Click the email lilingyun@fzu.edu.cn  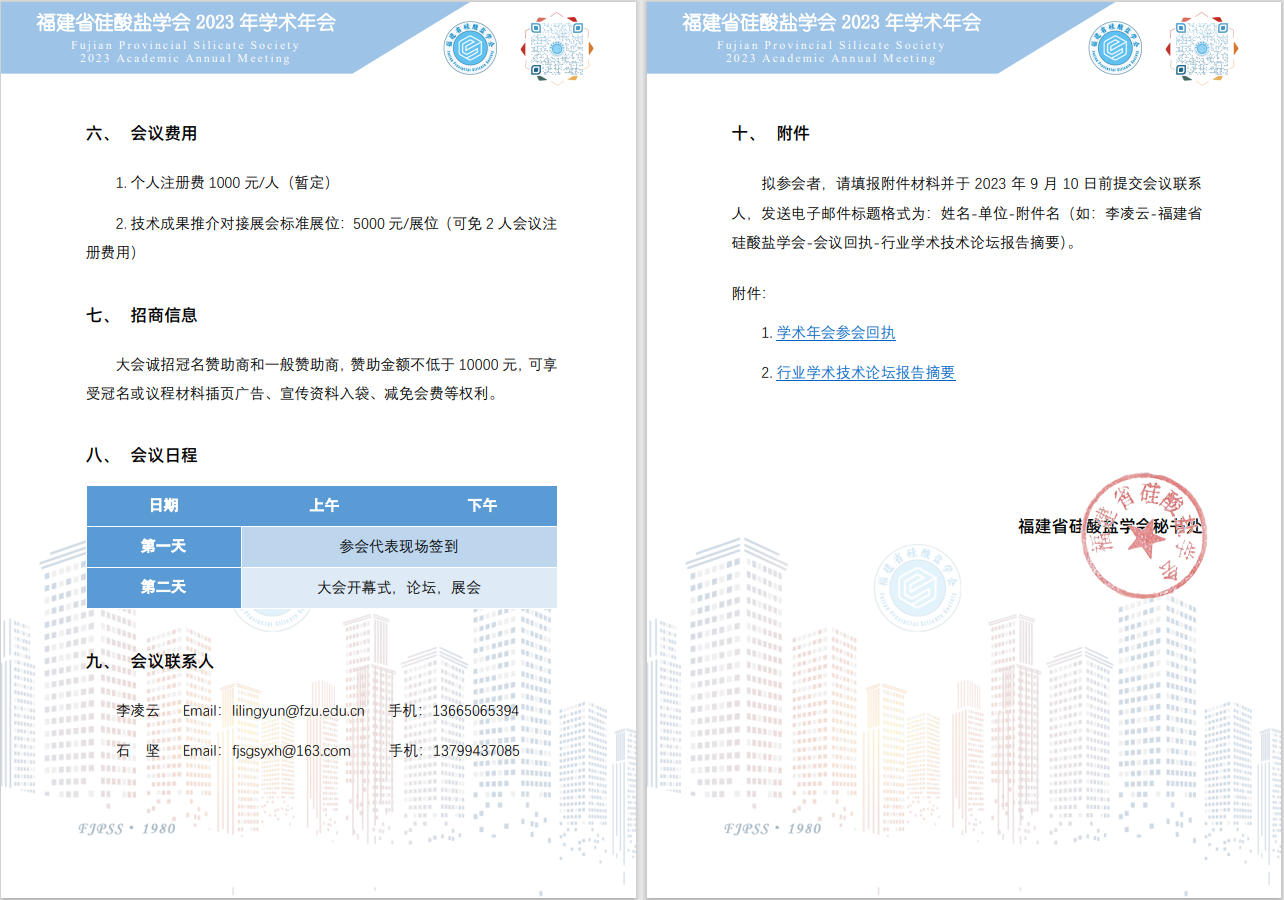(298, 712)
